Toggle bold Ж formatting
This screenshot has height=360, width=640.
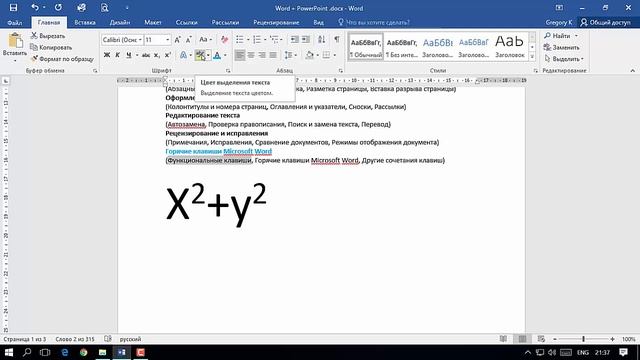click(x=107, y=55)
